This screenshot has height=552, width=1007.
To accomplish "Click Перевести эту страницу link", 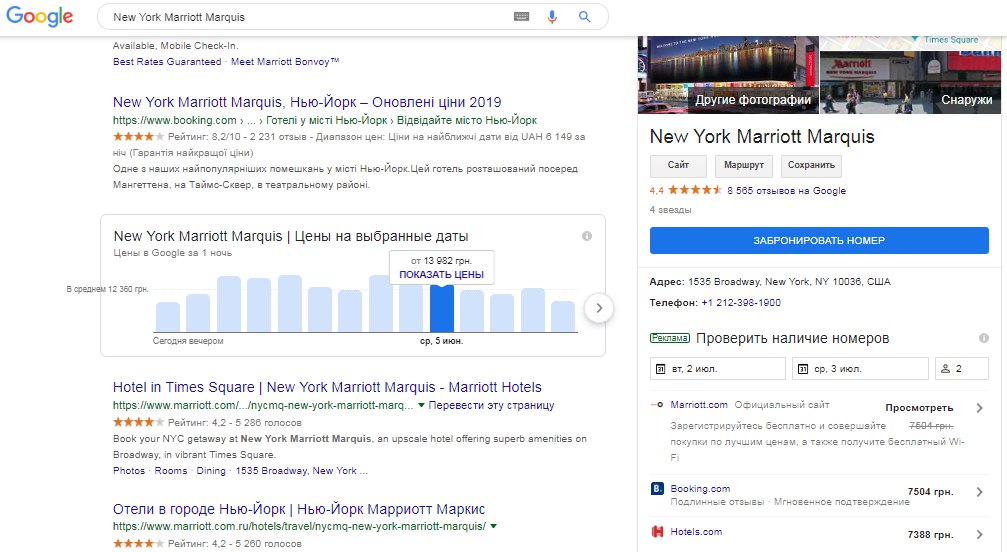I will click(x=491, y=406).
